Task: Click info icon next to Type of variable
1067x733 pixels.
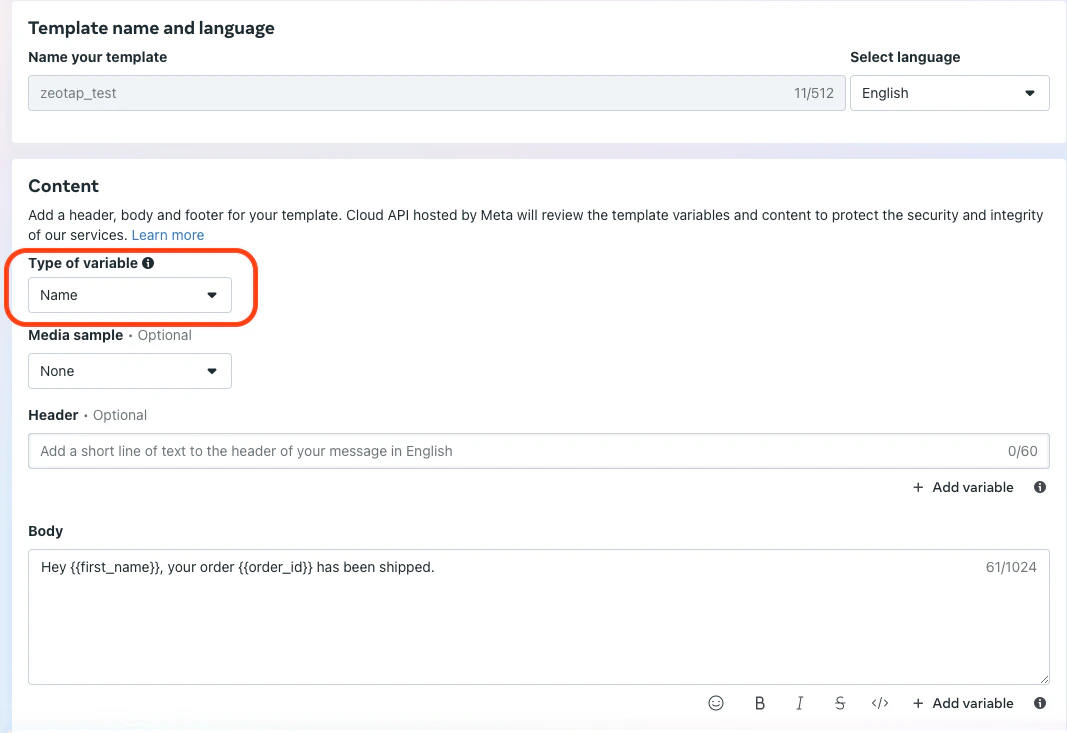Action: coord(148,263)
